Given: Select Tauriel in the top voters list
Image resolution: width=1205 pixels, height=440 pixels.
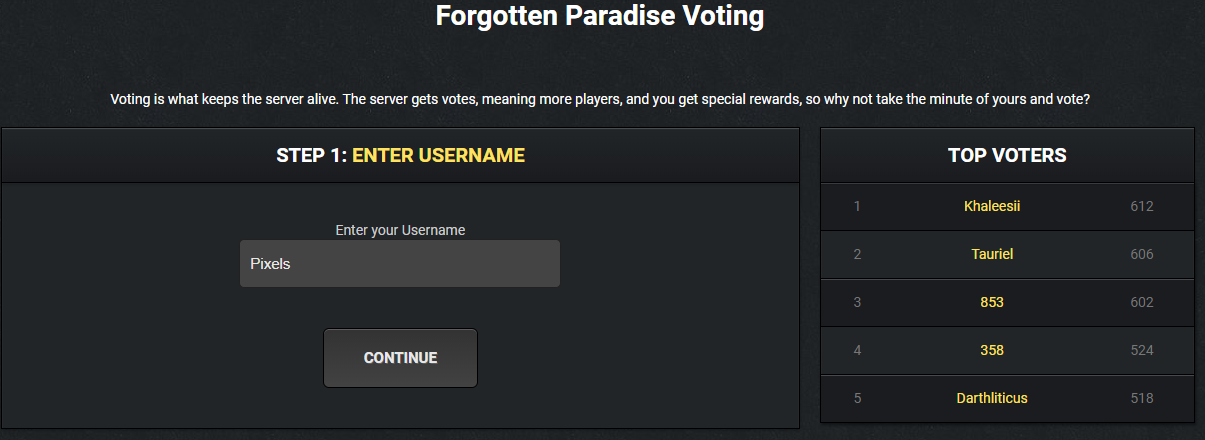Looking at the screenshot, I should 992,254.
